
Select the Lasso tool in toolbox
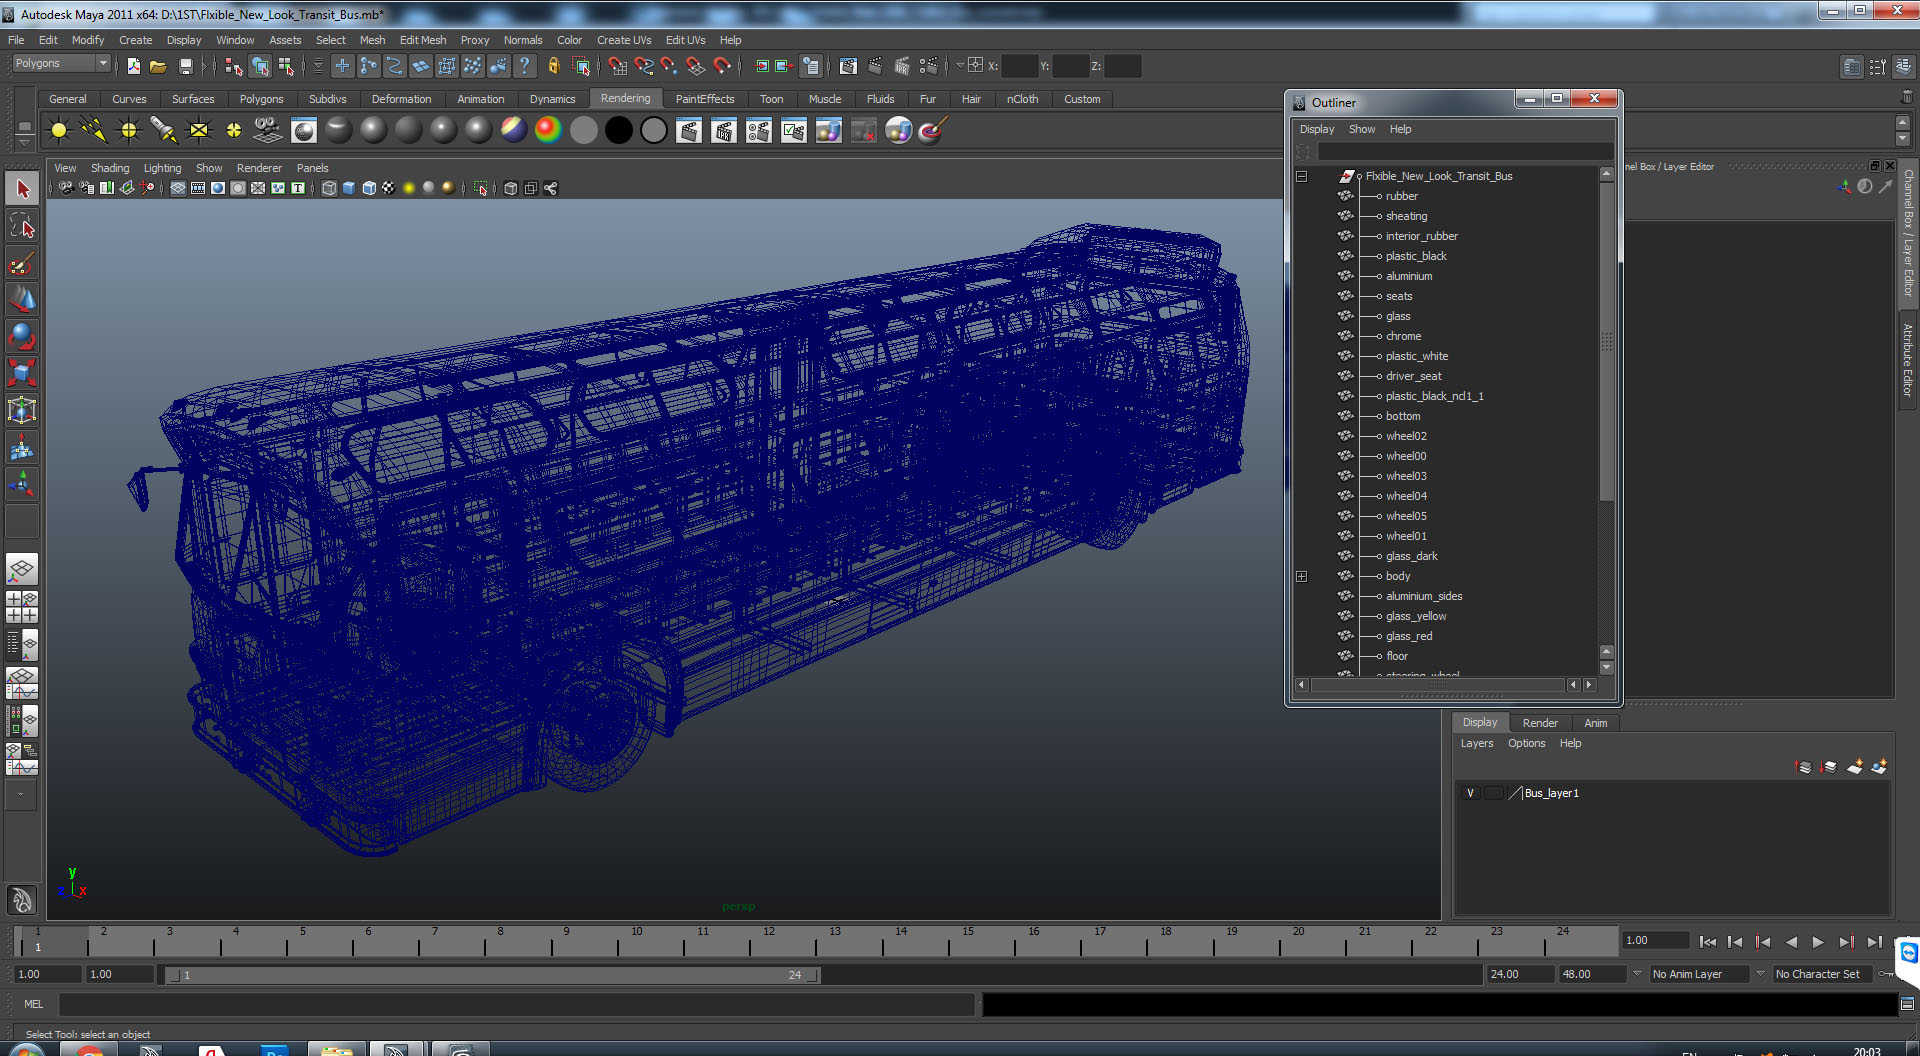coord(22,227)
